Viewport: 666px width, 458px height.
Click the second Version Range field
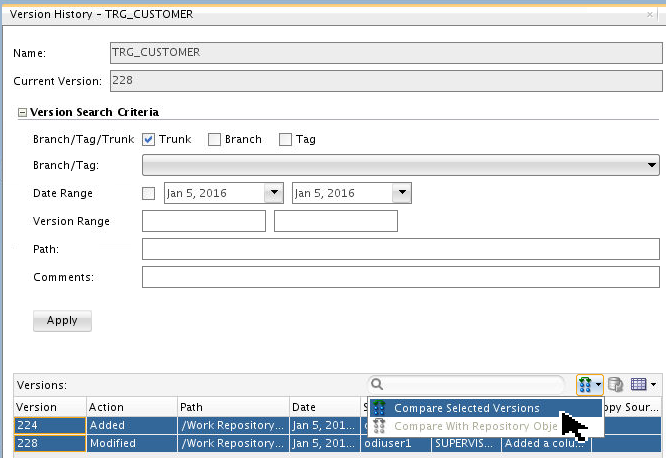click(x=336, y=221)
